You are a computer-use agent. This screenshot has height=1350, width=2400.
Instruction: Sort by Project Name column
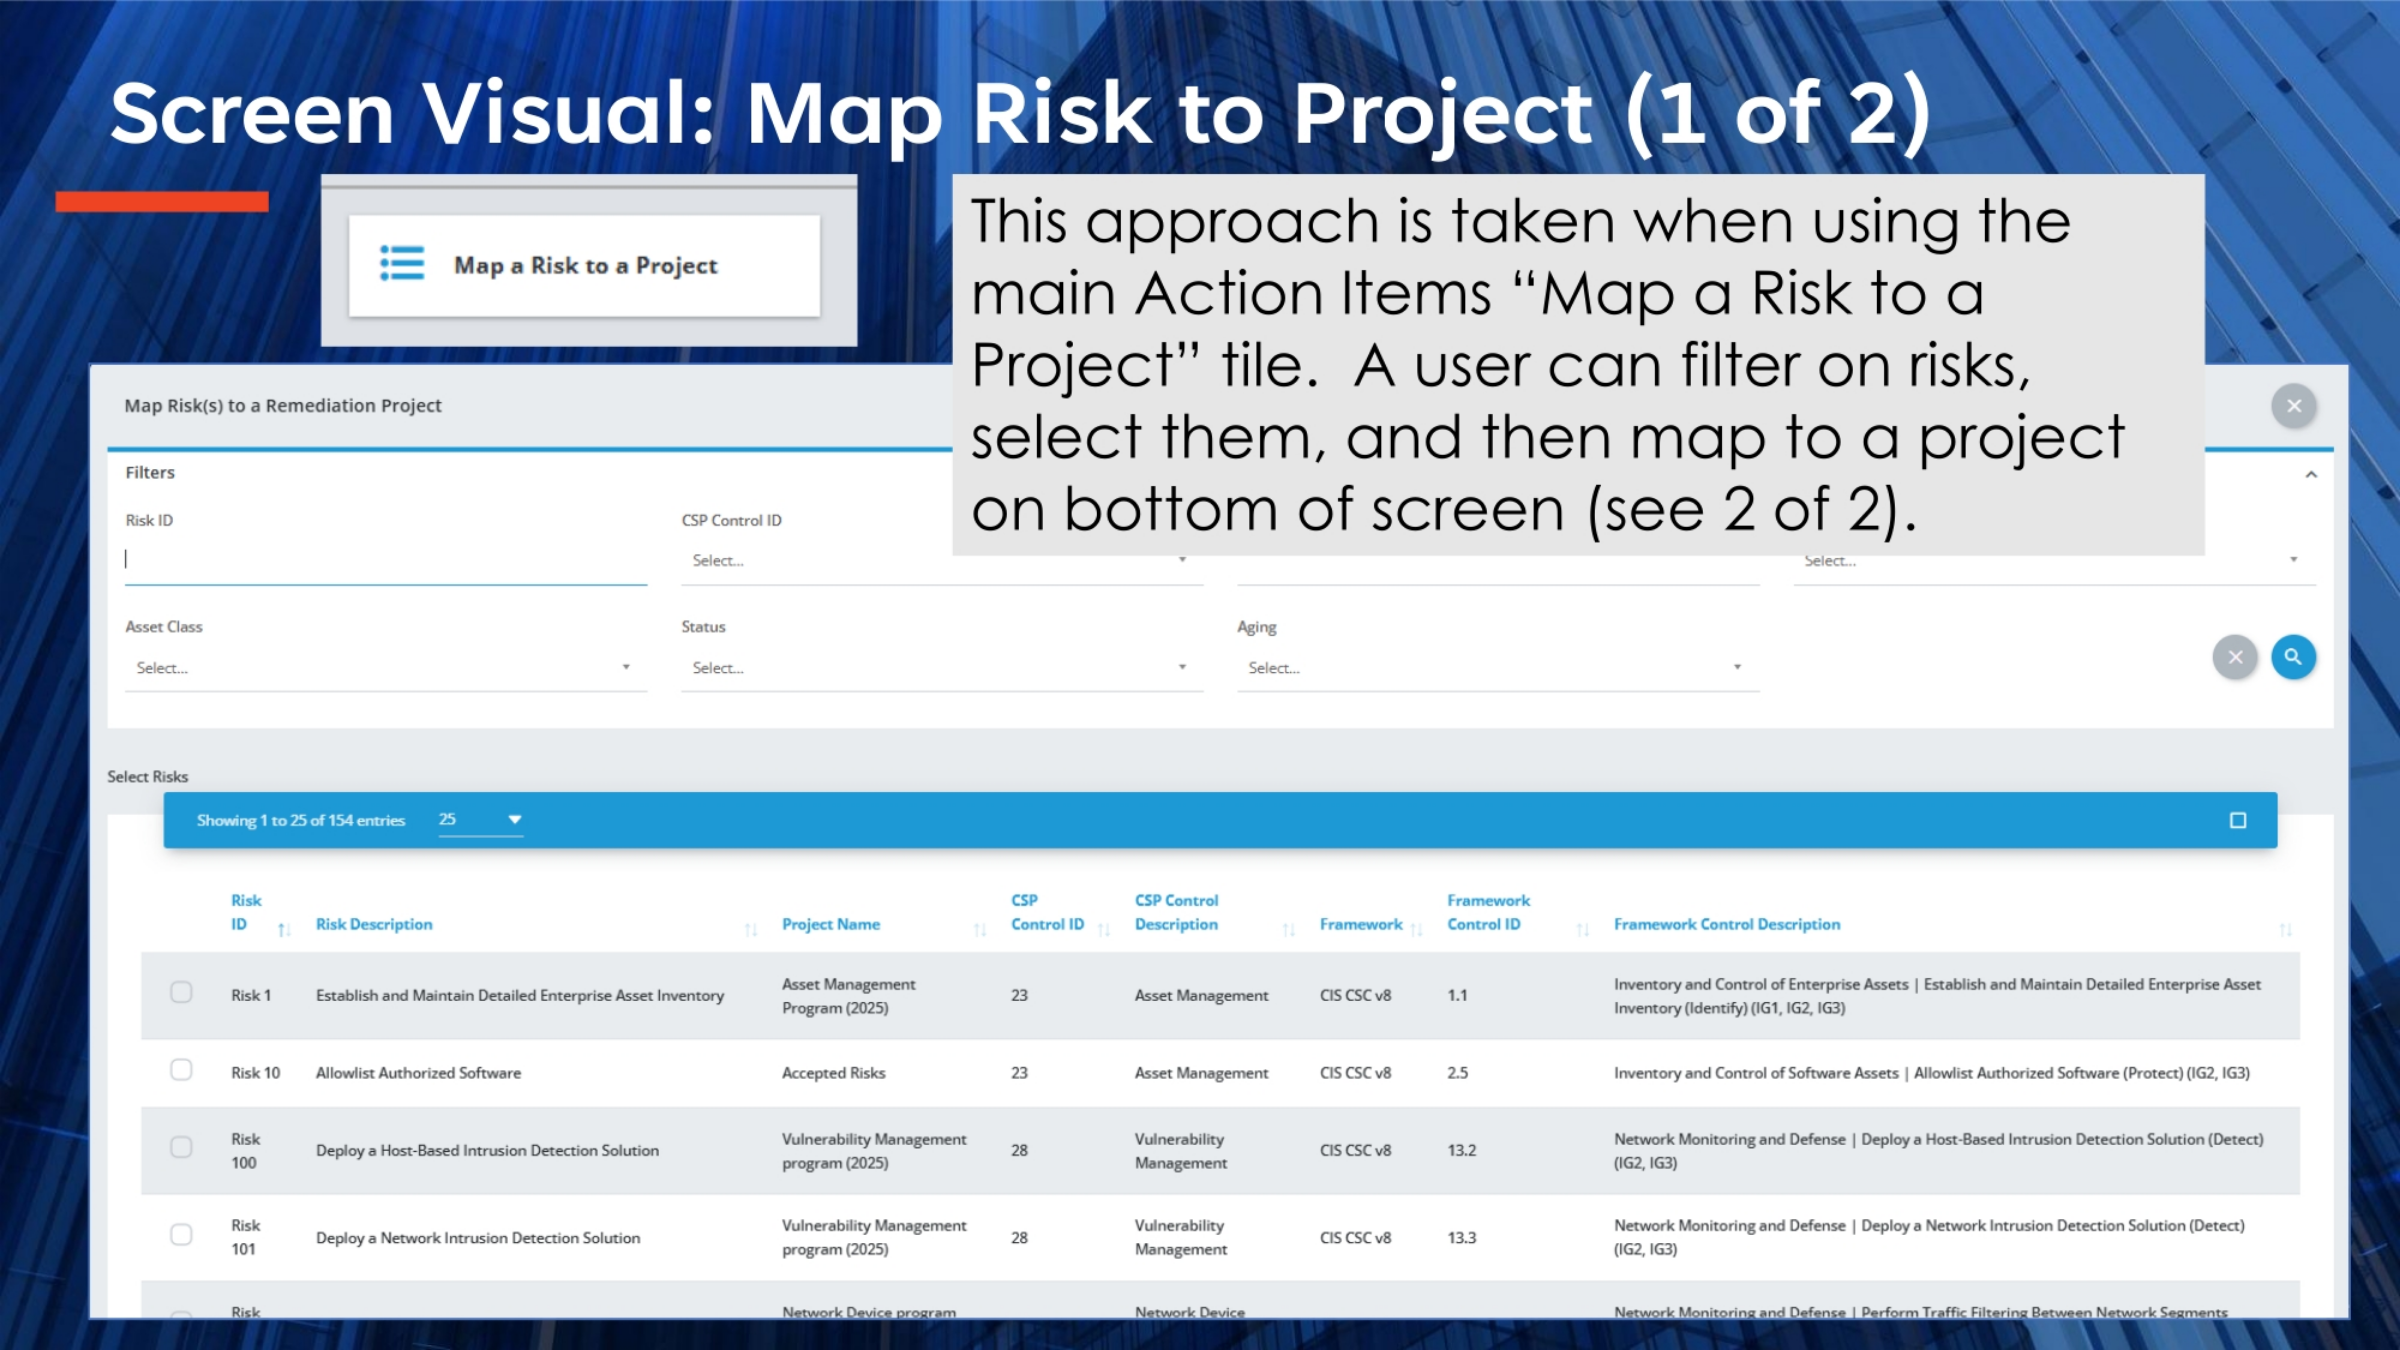(980, 930)
